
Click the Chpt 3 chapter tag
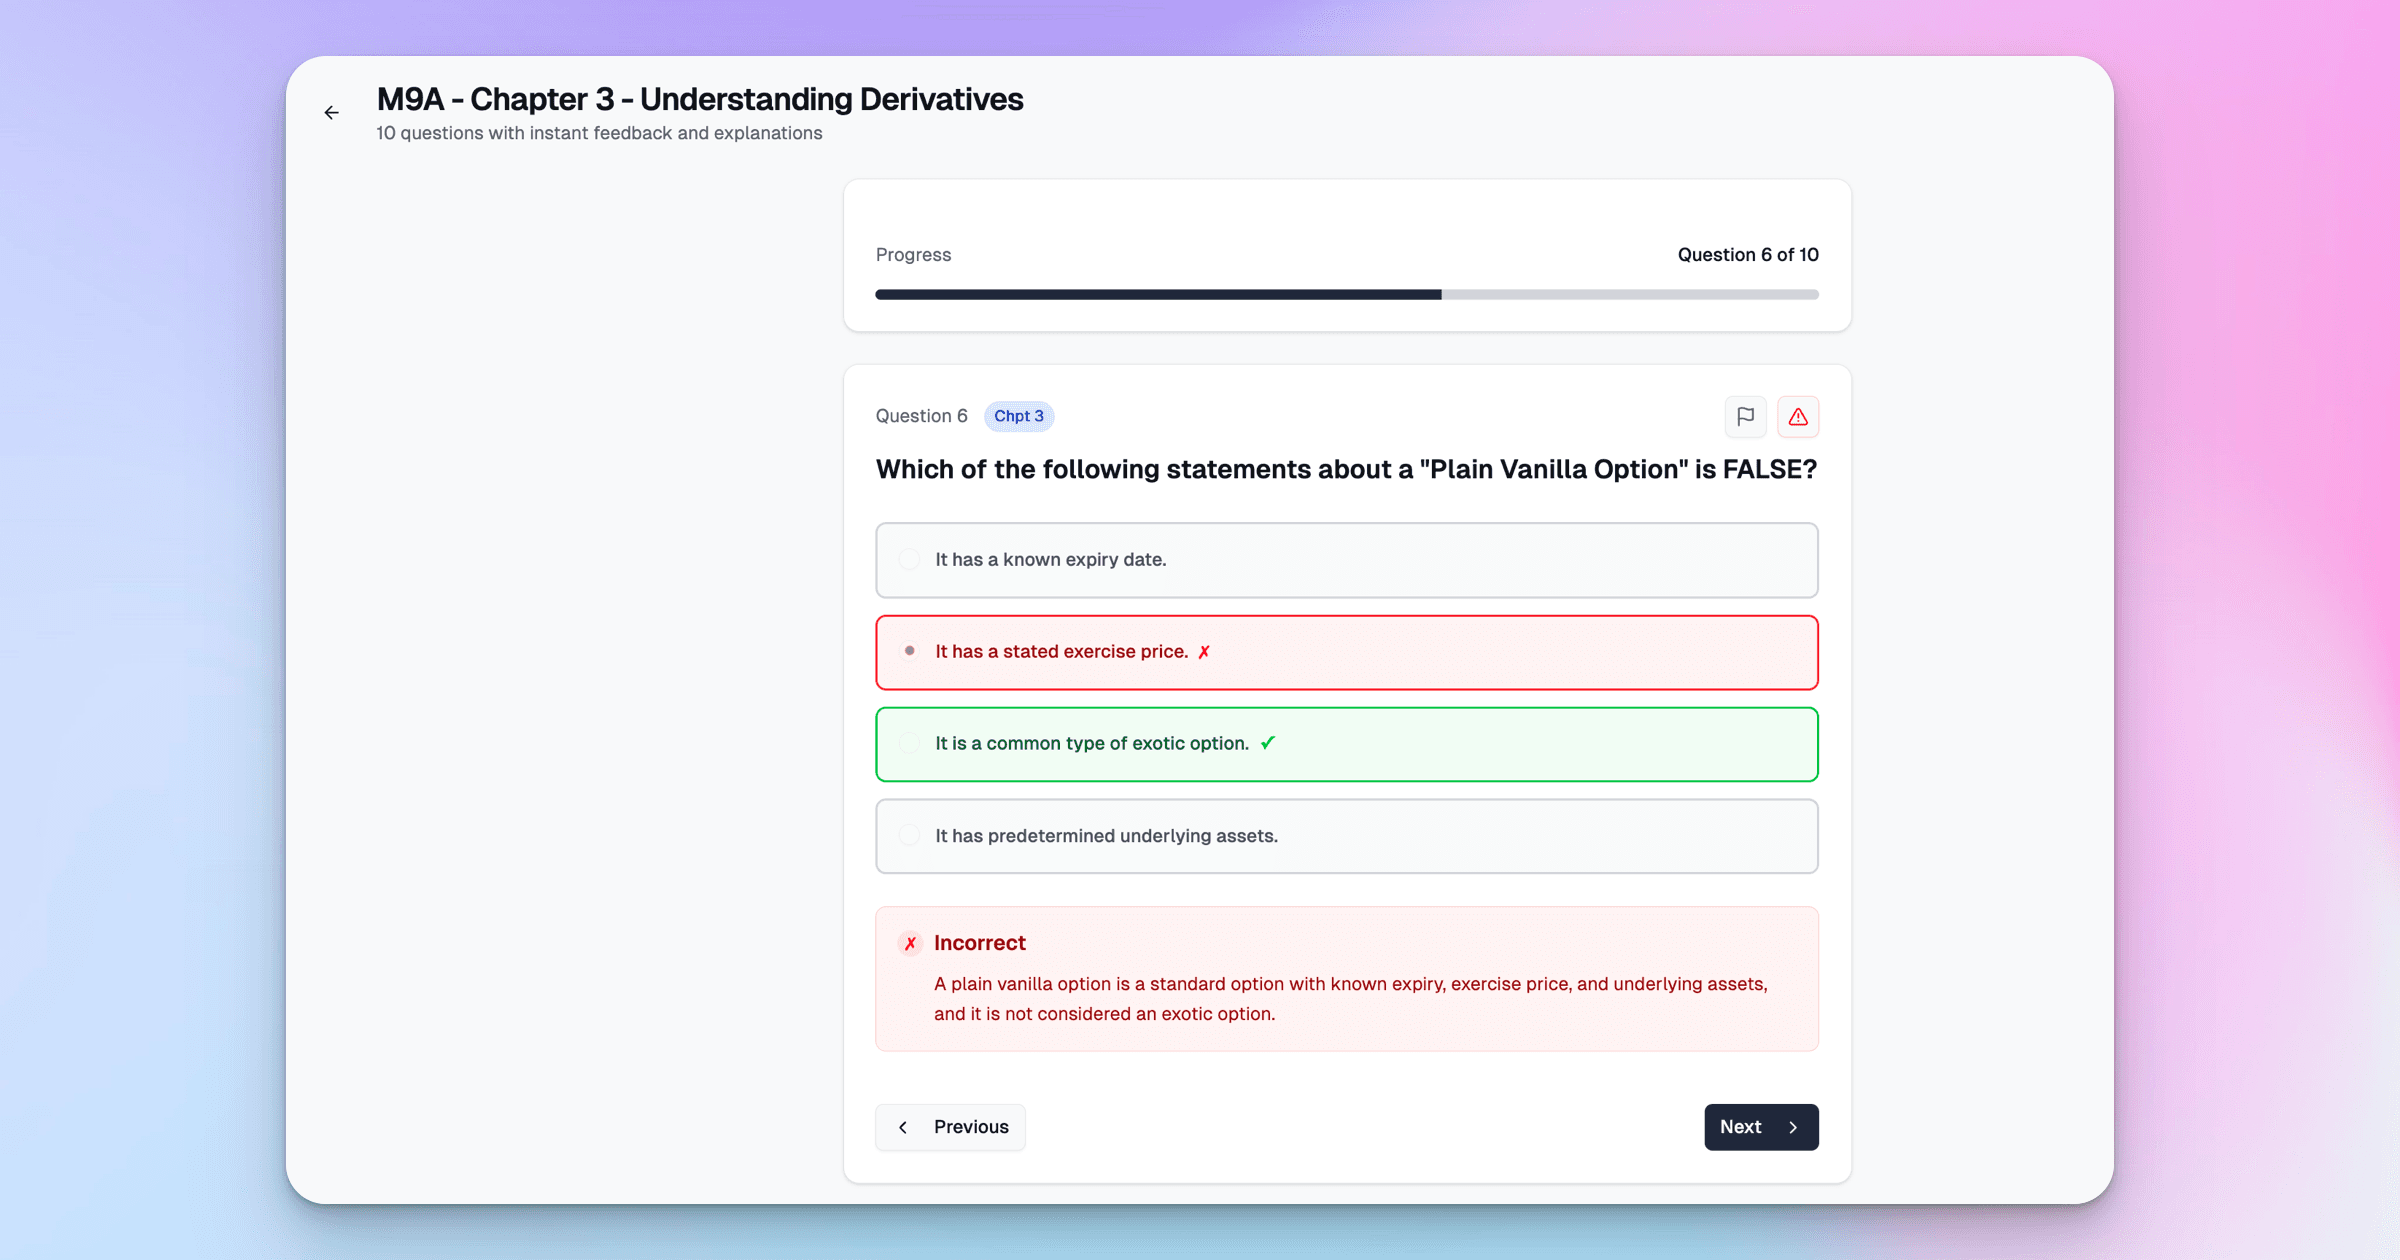click(x=1018, y=416)
